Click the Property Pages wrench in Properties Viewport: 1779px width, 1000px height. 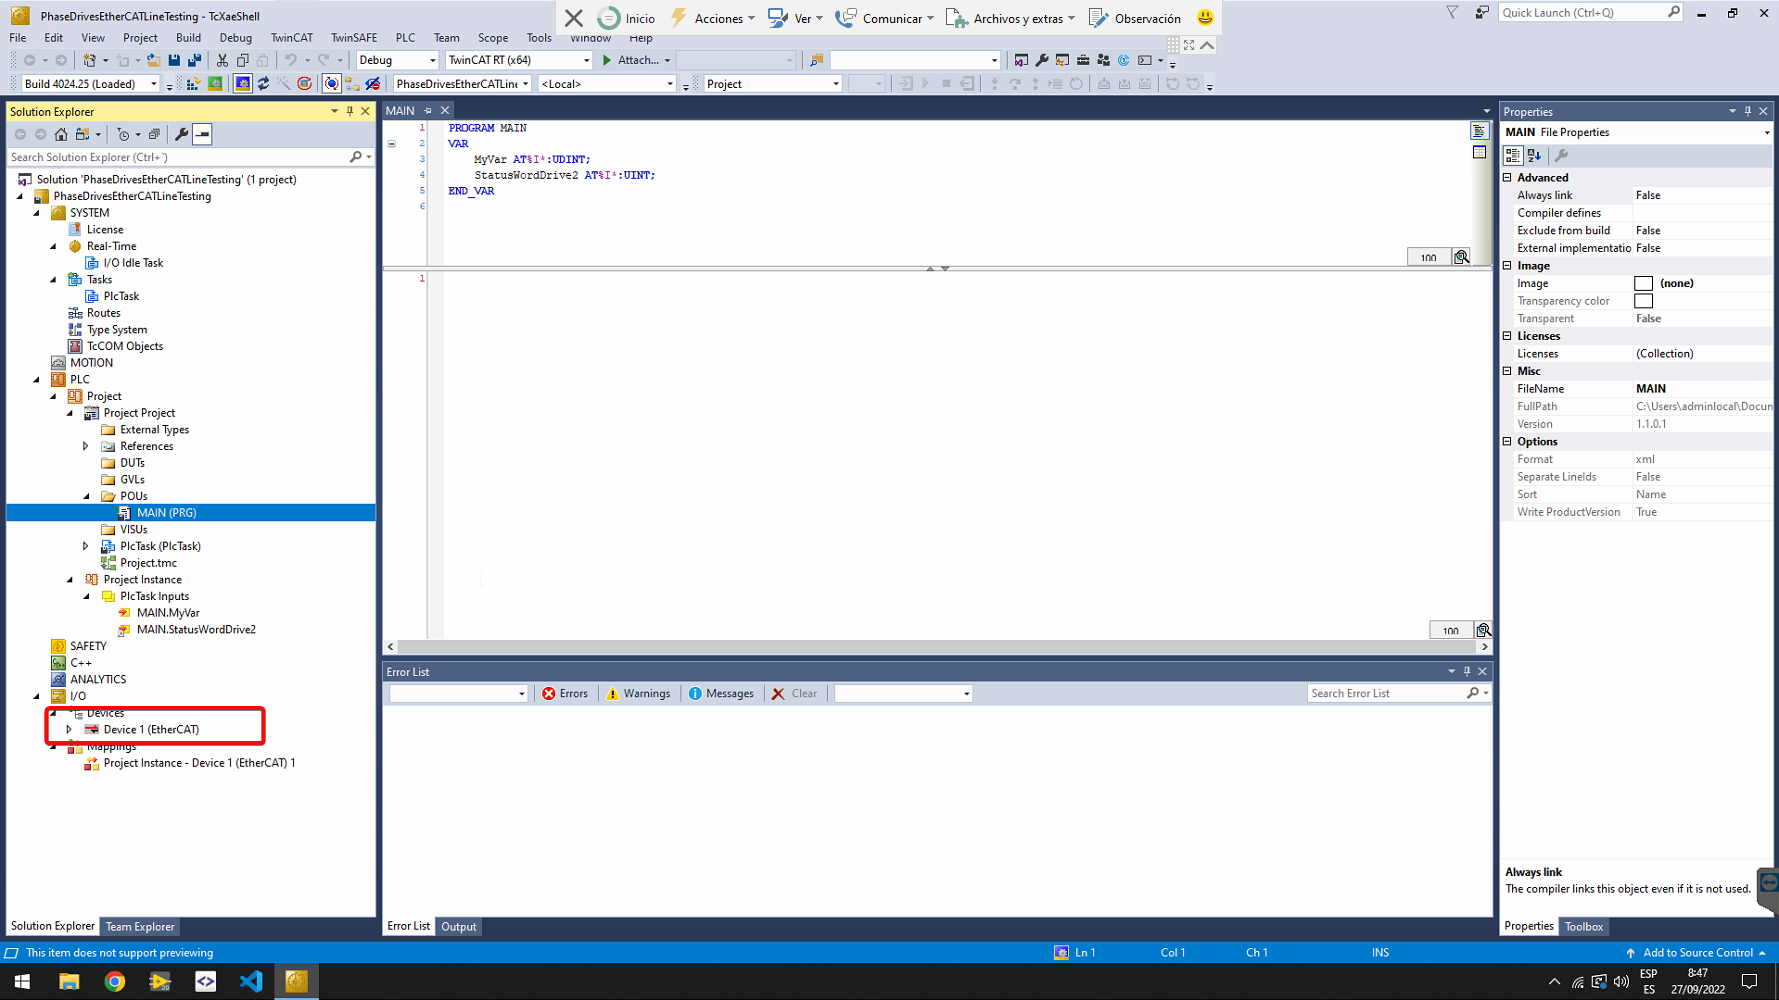1561,155
